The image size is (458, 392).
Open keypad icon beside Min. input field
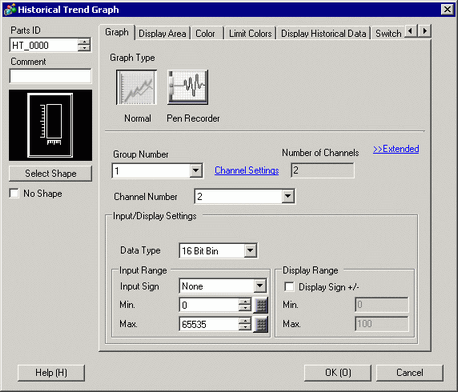261,305
